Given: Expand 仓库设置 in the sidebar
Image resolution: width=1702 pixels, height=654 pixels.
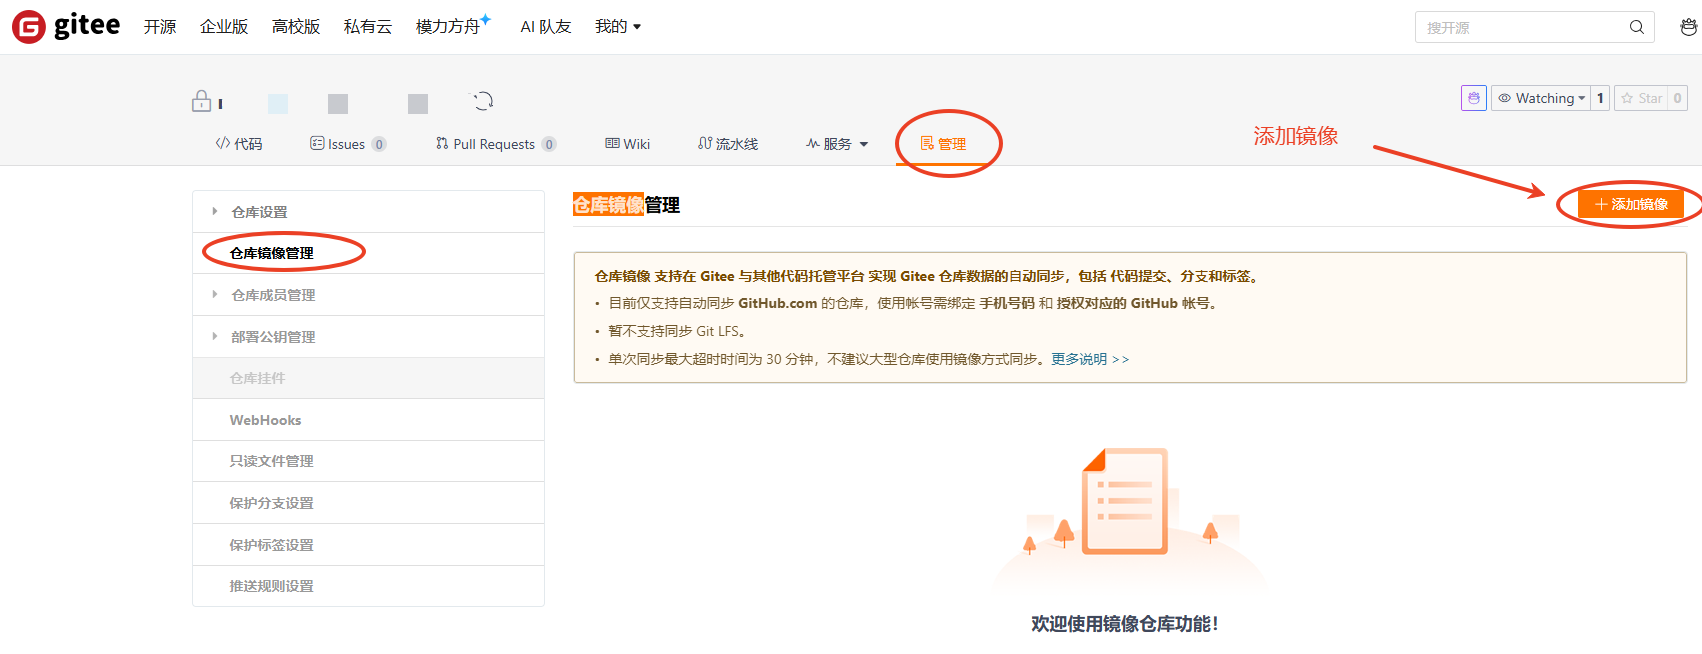Looking at the screenshot, I should 259,212.
